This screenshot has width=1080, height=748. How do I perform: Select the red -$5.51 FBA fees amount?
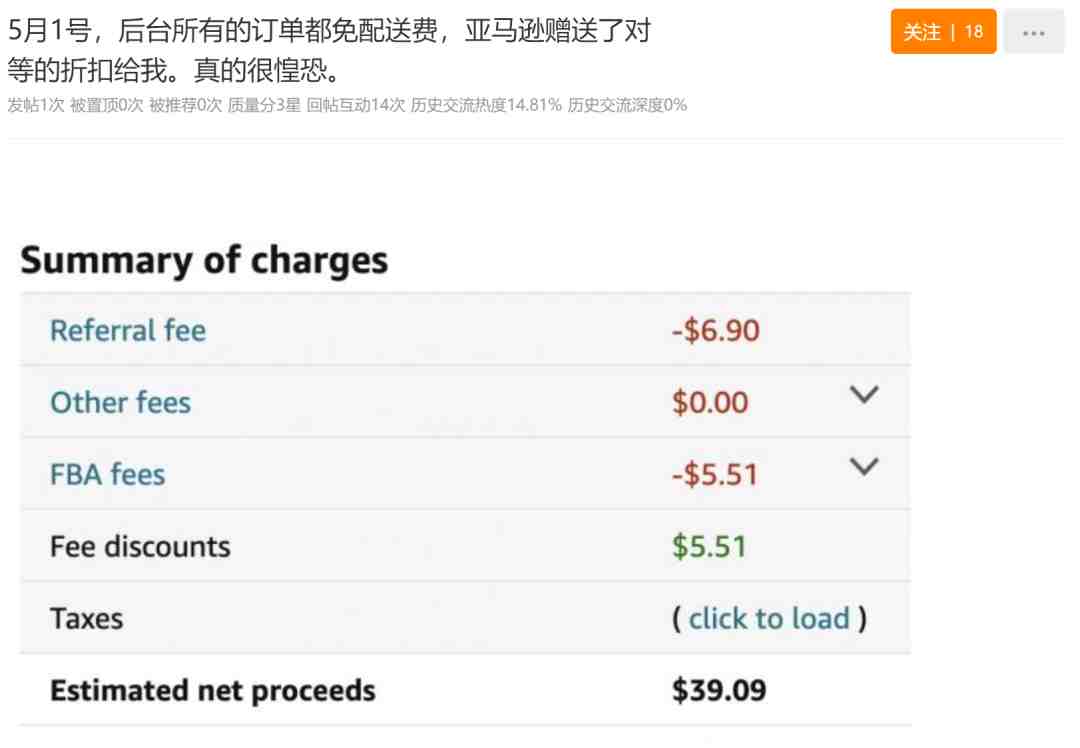coord(715,475)
